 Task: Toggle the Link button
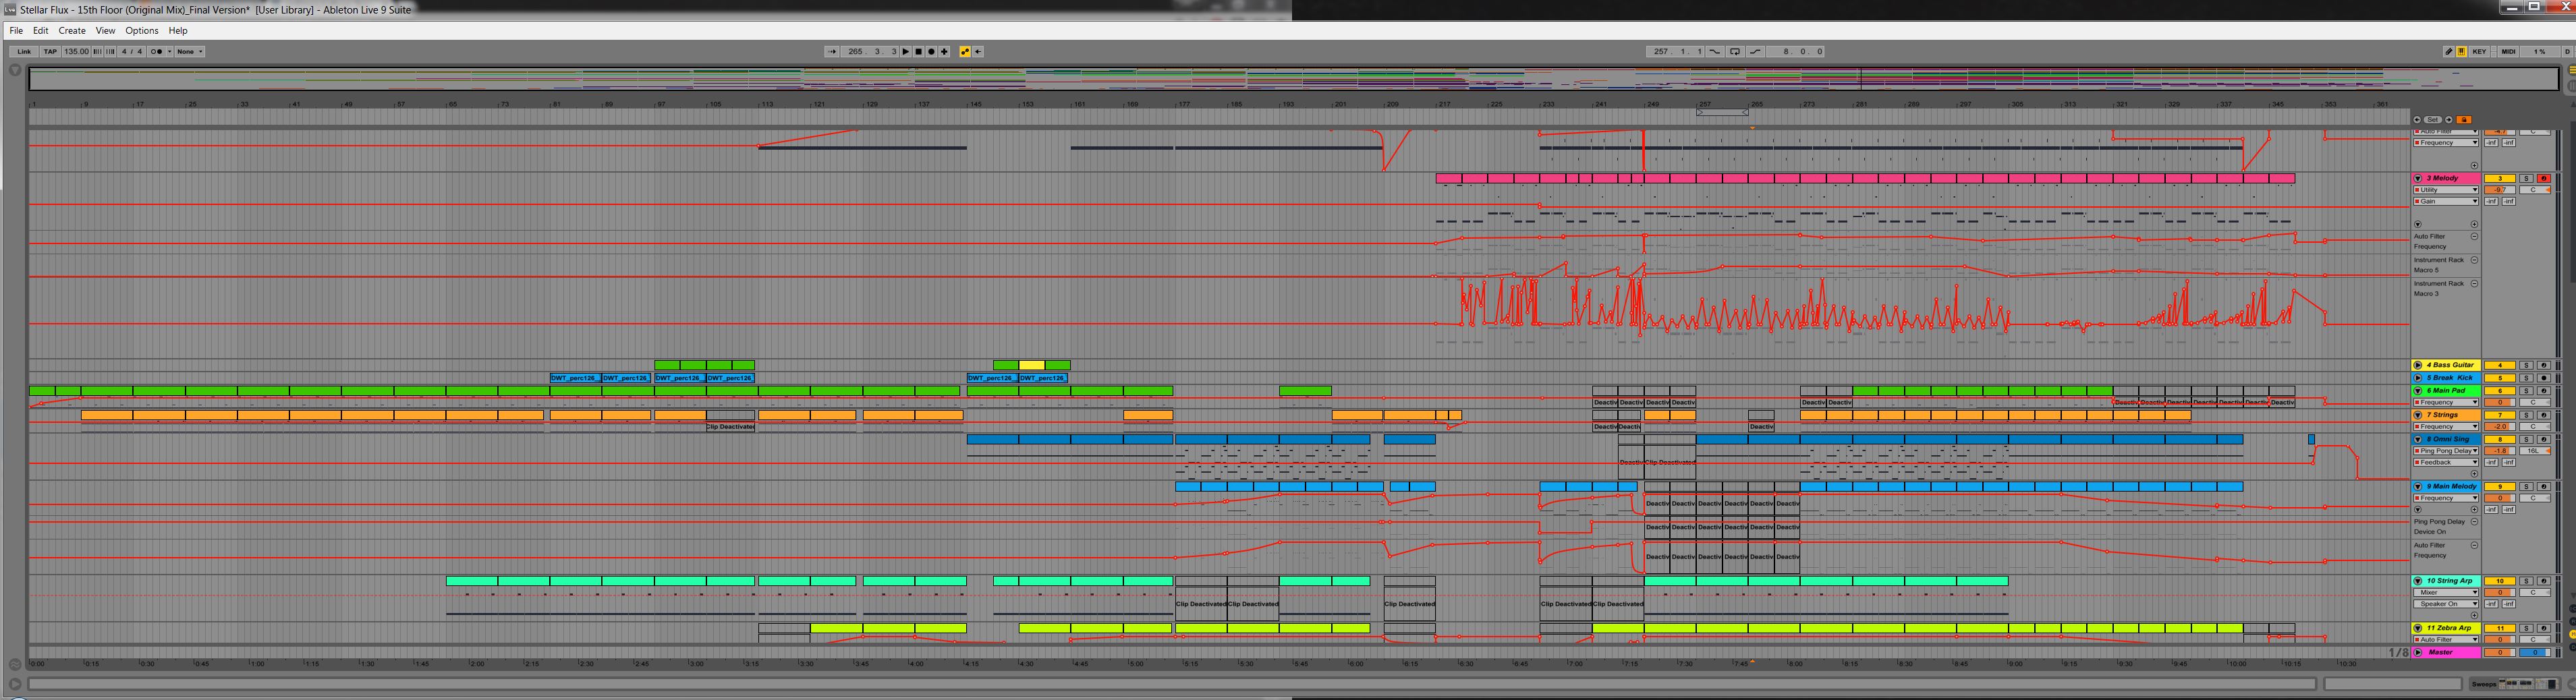24,52
